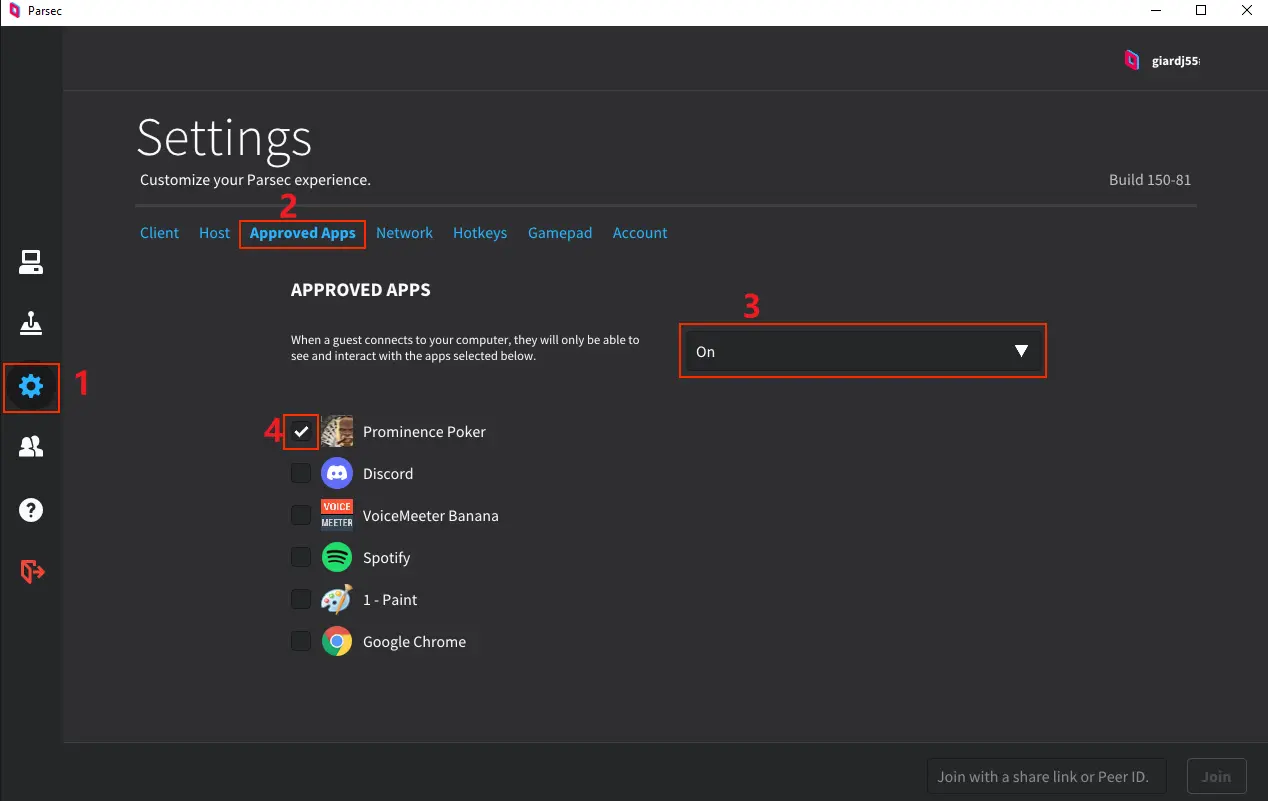Click the Spotify app icon
Screen dimensions: 1268x801
point(337,558)
